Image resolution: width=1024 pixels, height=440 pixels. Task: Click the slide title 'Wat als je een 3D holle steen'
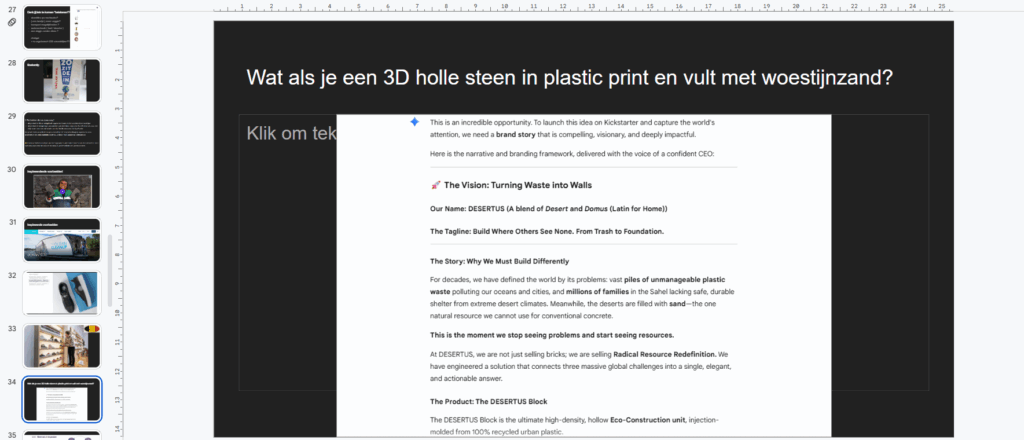click(x=569, y=77)
